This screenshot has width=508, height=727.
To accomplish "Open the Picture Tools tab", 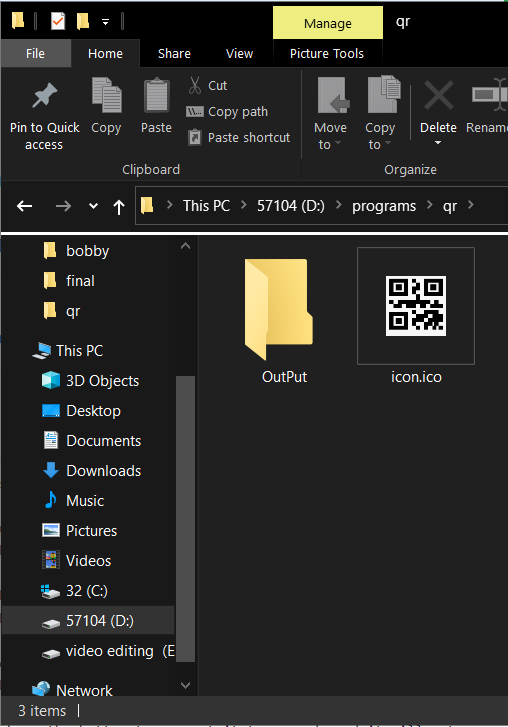I will (x=327, y=54).
